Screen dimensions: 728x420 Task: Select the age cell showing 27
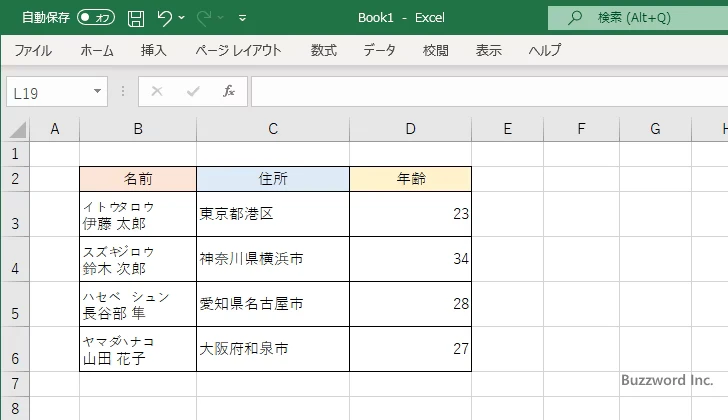click(410, 349)
